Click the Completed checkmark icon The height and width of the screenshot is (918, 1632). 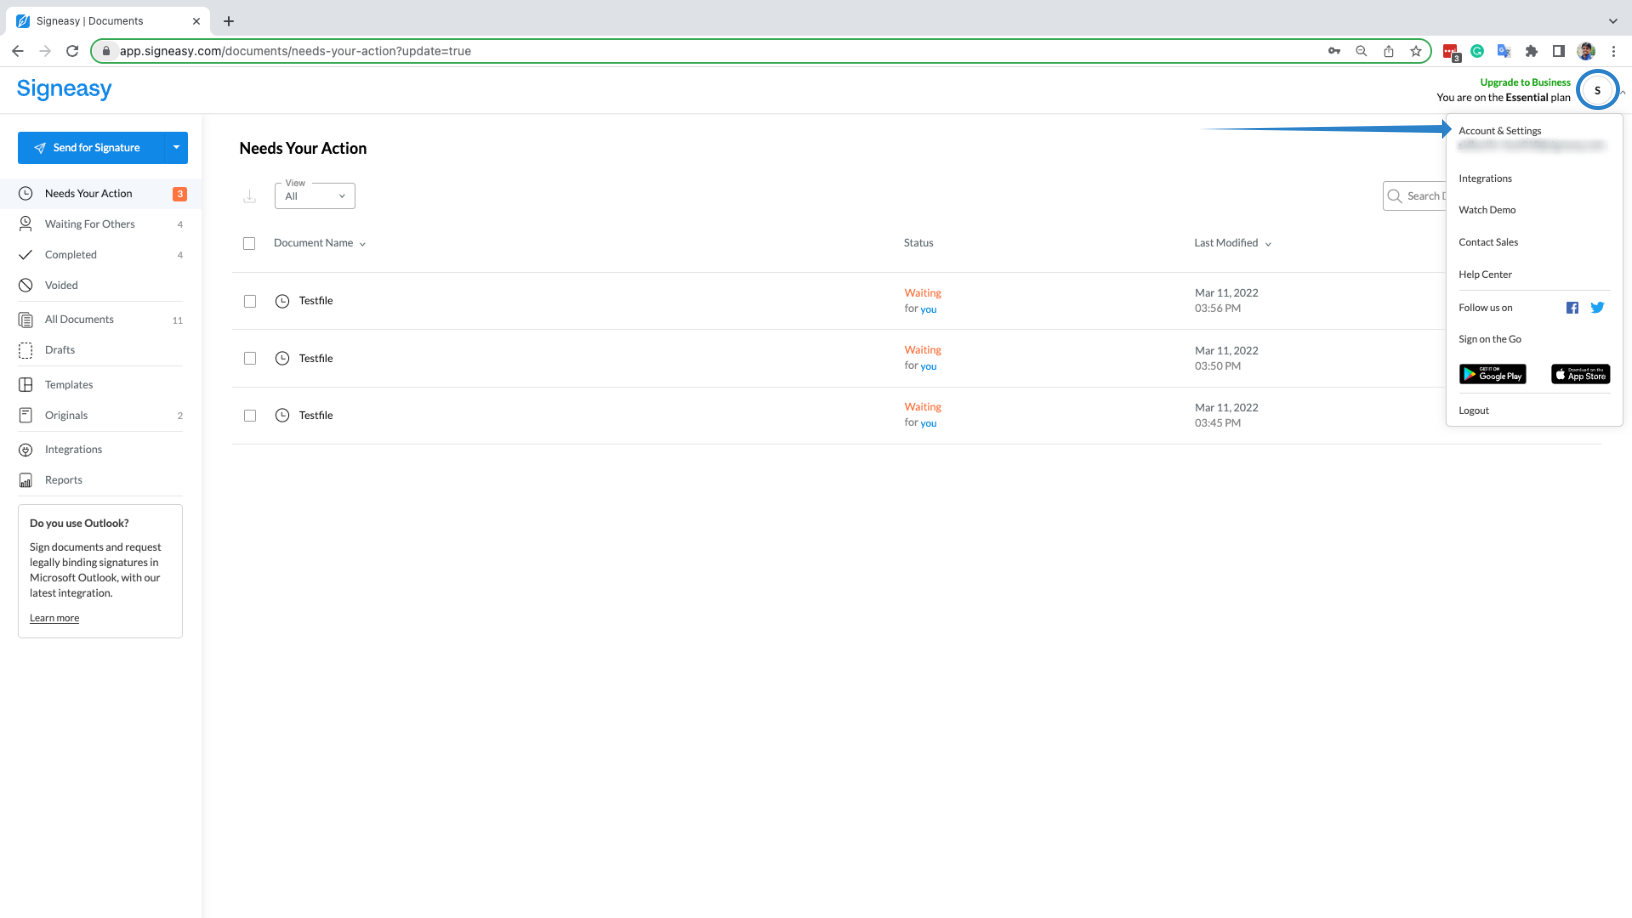[x=26, y=255]
